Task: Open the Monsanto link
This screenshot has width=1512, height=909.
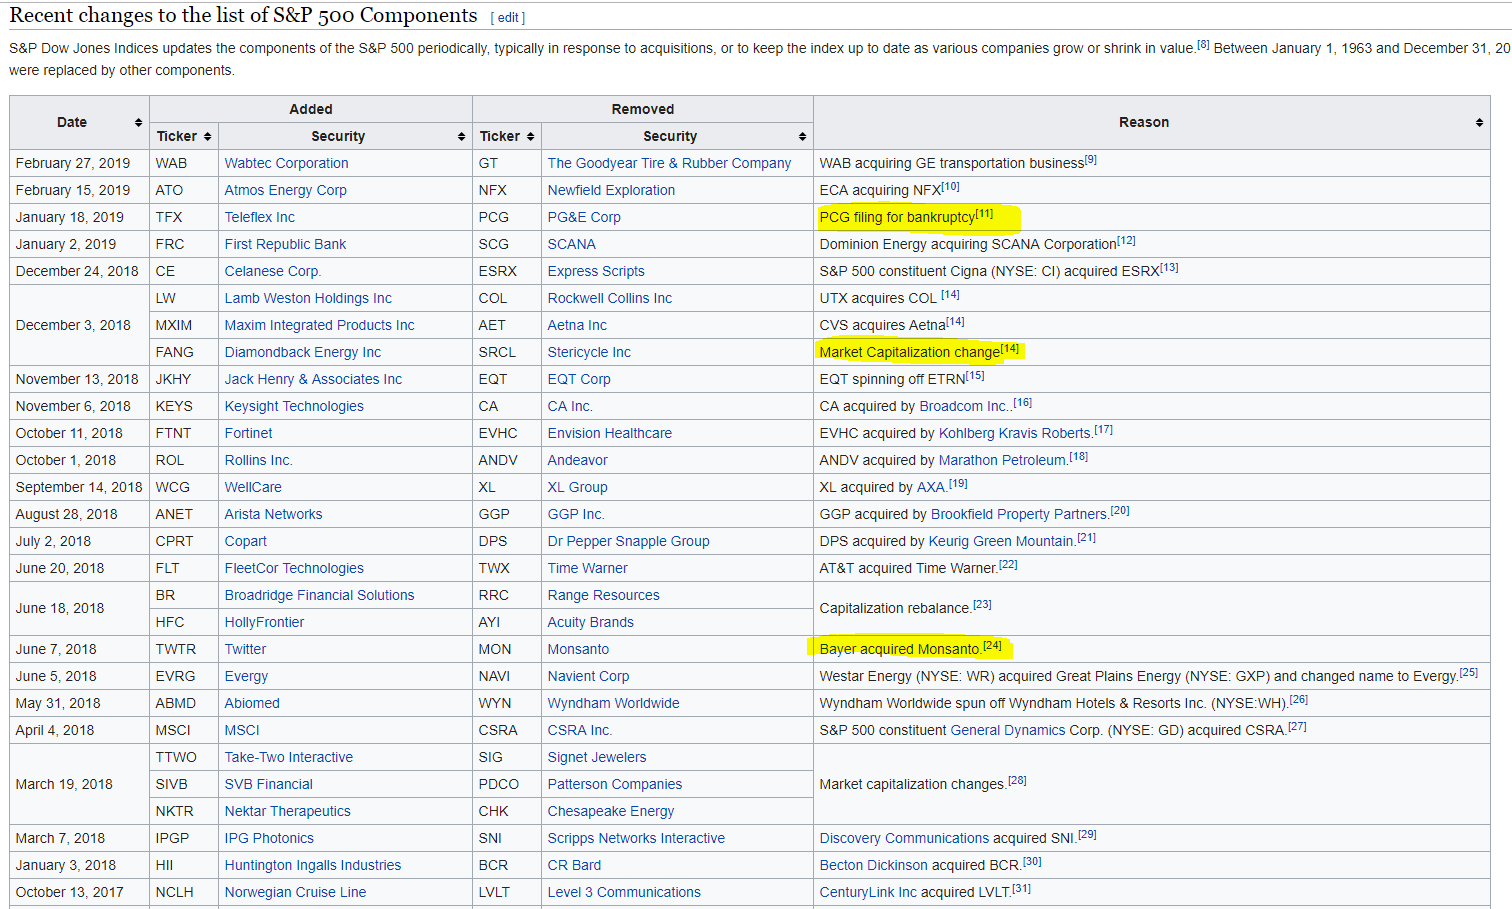Action: [x=578, y=649]
